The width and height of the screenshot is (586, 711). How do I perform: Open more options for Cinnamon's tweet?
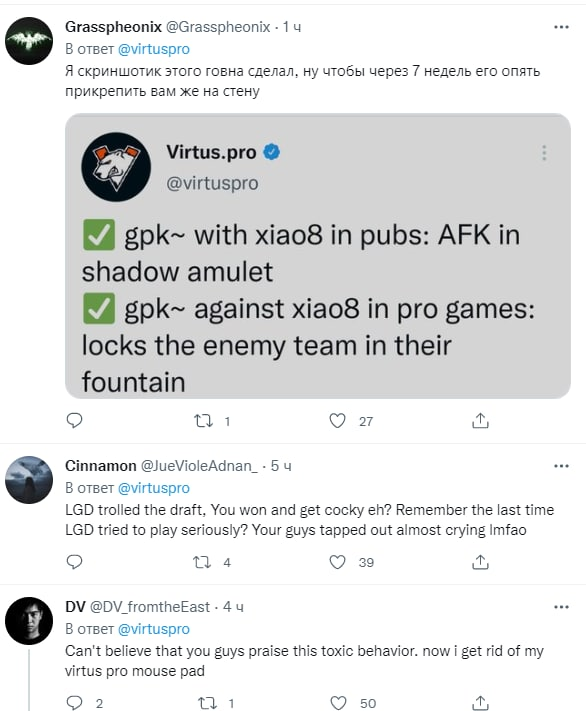(561, 466)
